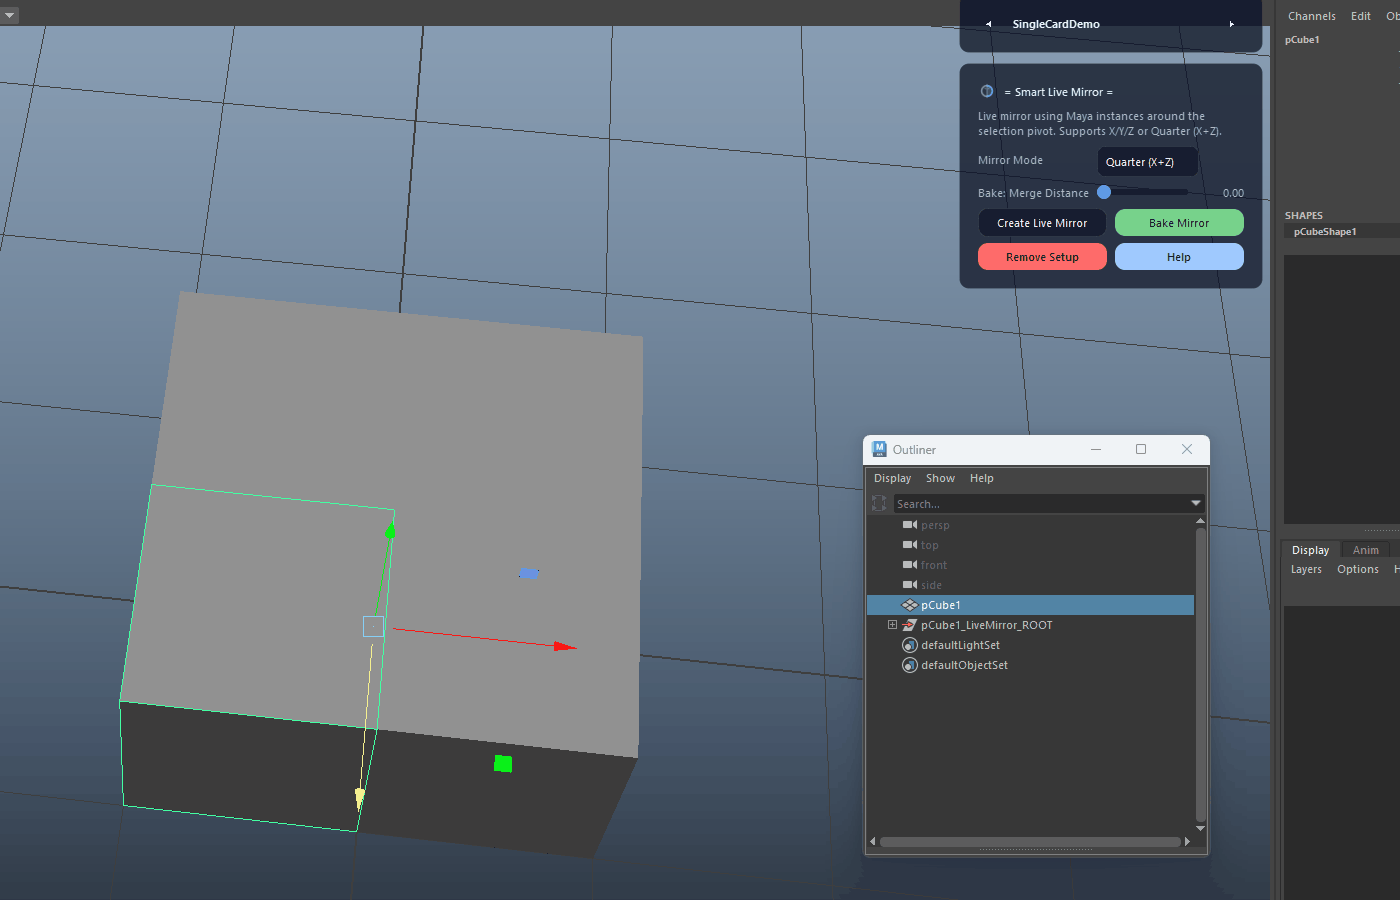
Task: Click the pCube1 object name in the Channel Box
Action: point(1302,40)
